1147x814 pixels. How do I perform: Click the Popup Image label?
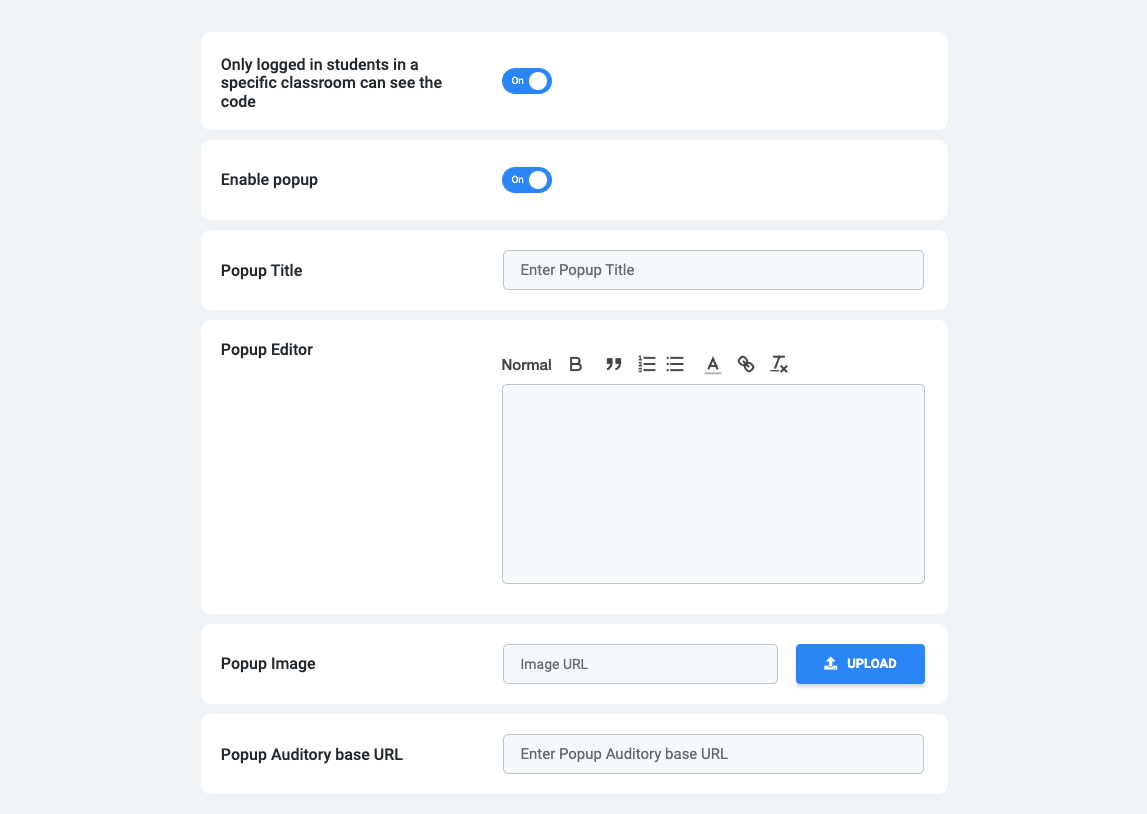point(268,664)
